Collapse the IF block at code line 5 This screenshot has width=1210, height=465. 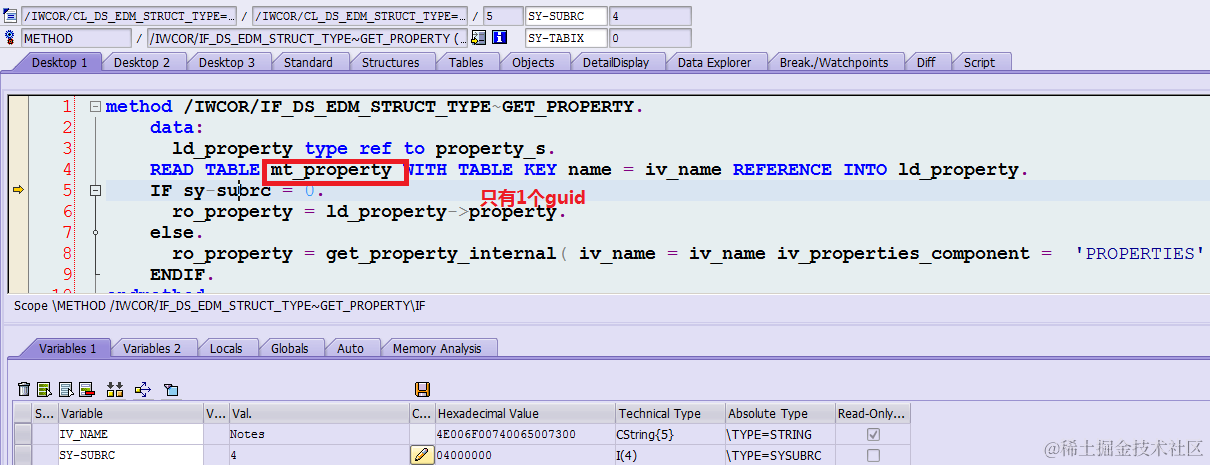[95, 190]
